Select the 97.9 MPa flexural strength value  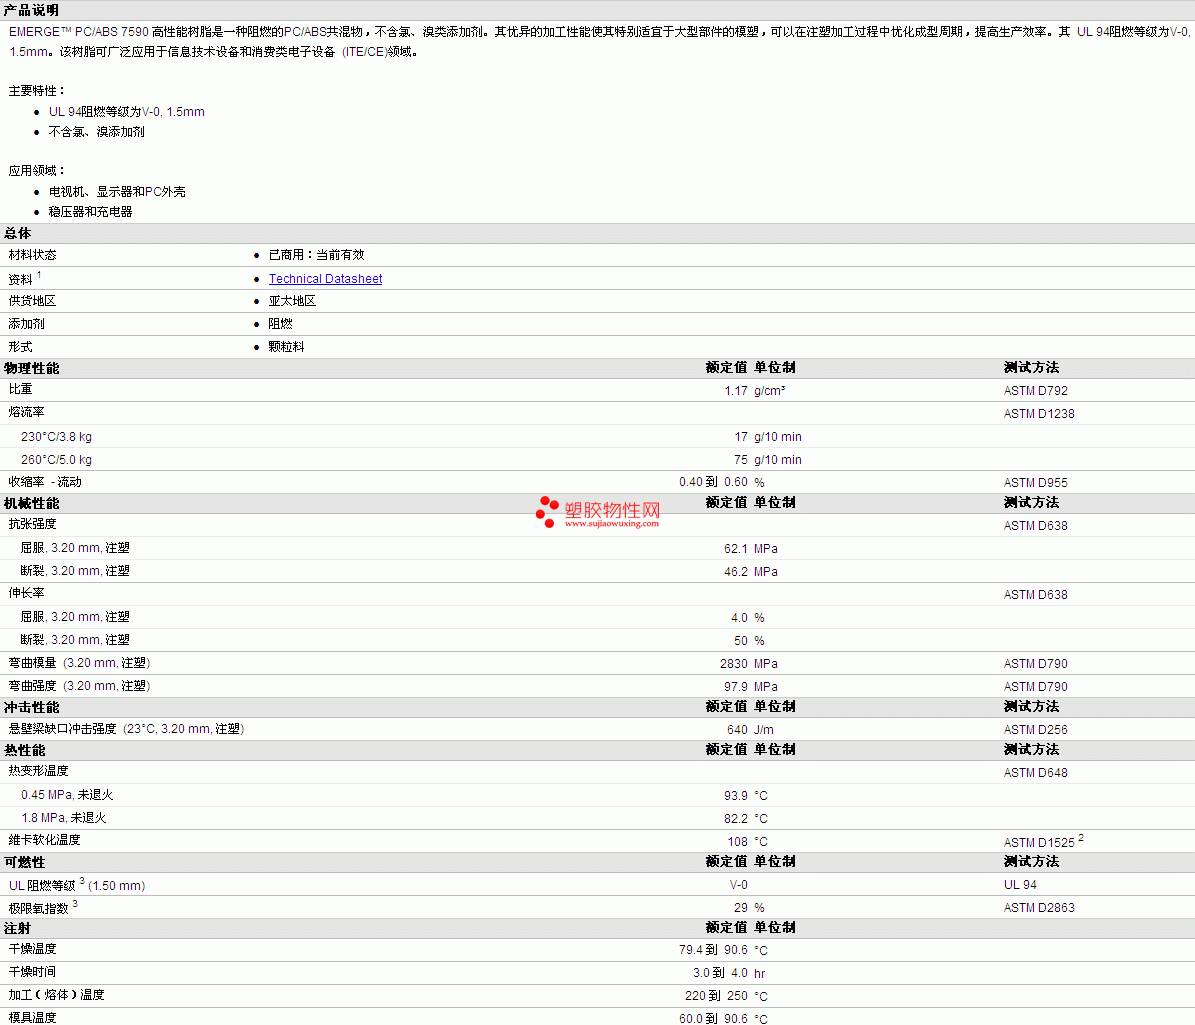(x=751, y=687)
